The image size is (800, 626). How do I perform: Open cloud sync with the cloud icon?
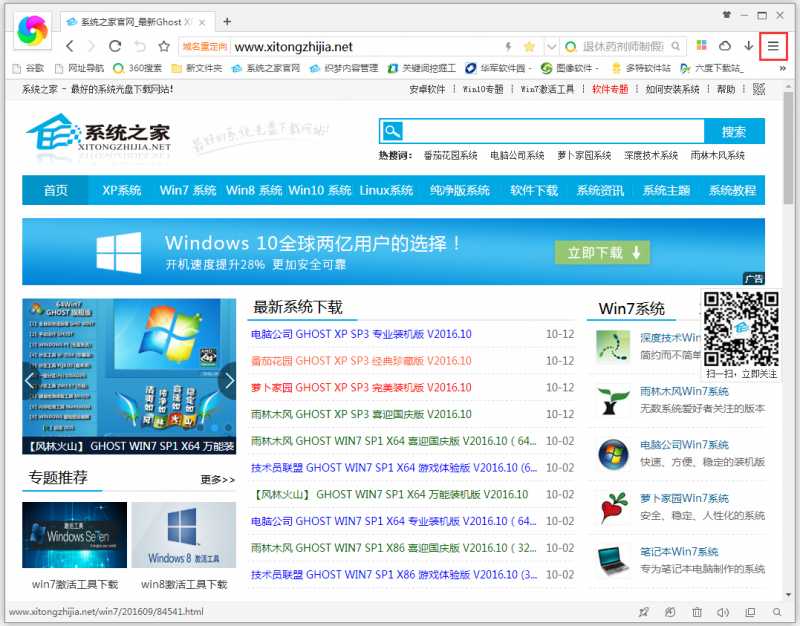(726, 46)
